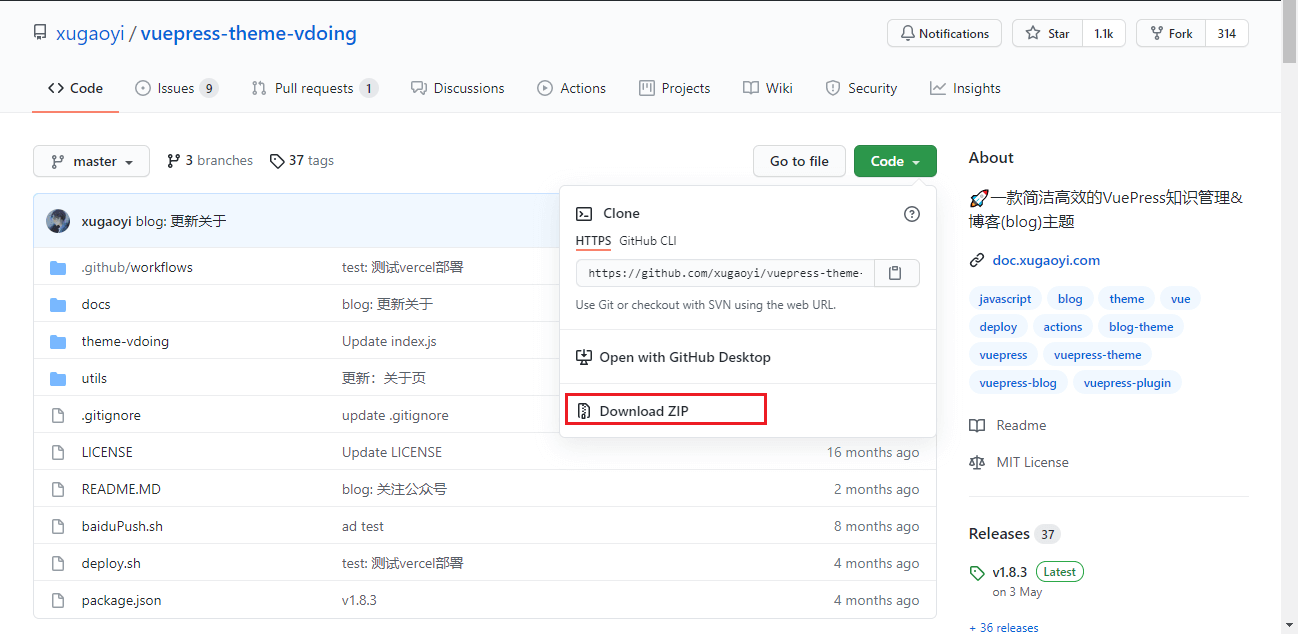1298x634 pixels.
Task: Click the 'Update LICENSE' commit message
Action: click(x=392, y=452)
